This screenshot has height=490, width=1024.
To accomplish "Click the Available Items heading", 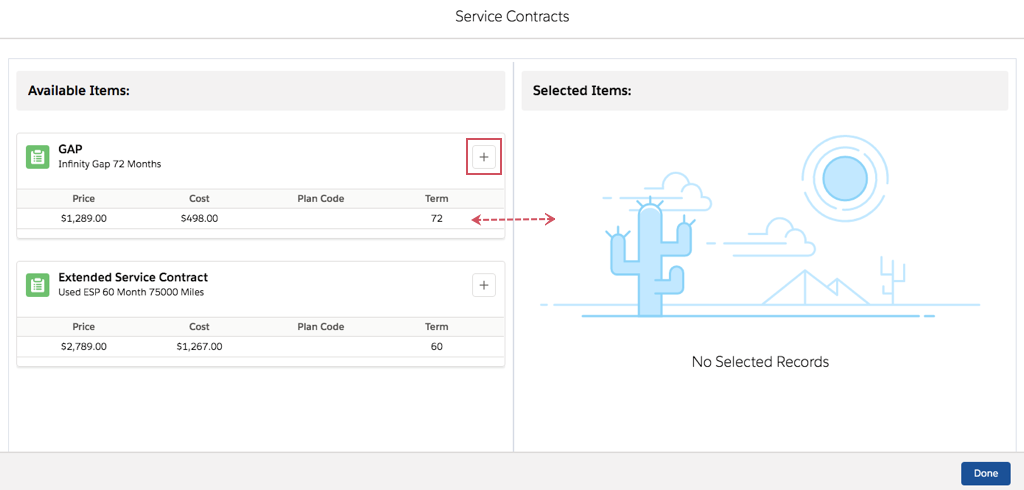I will point(79,91).
